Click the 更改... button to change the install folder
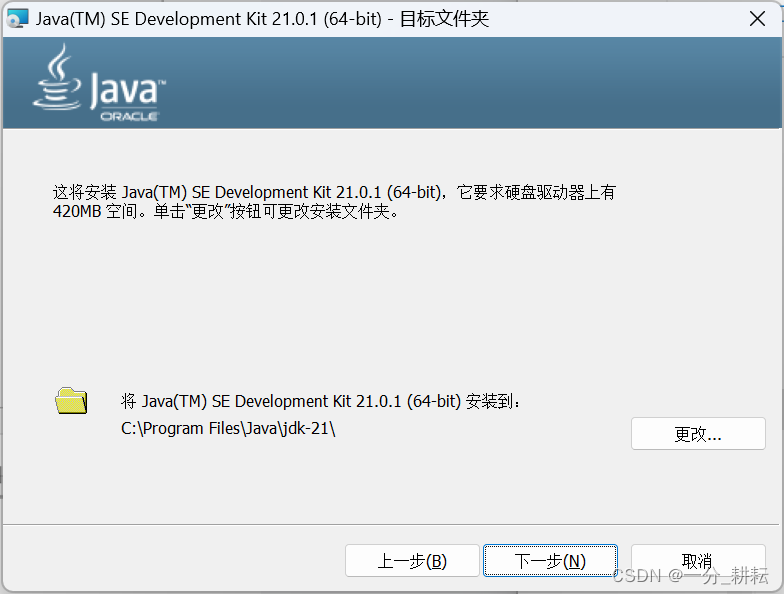The height and width of the screenshot is (594, 784). (698, 434)
